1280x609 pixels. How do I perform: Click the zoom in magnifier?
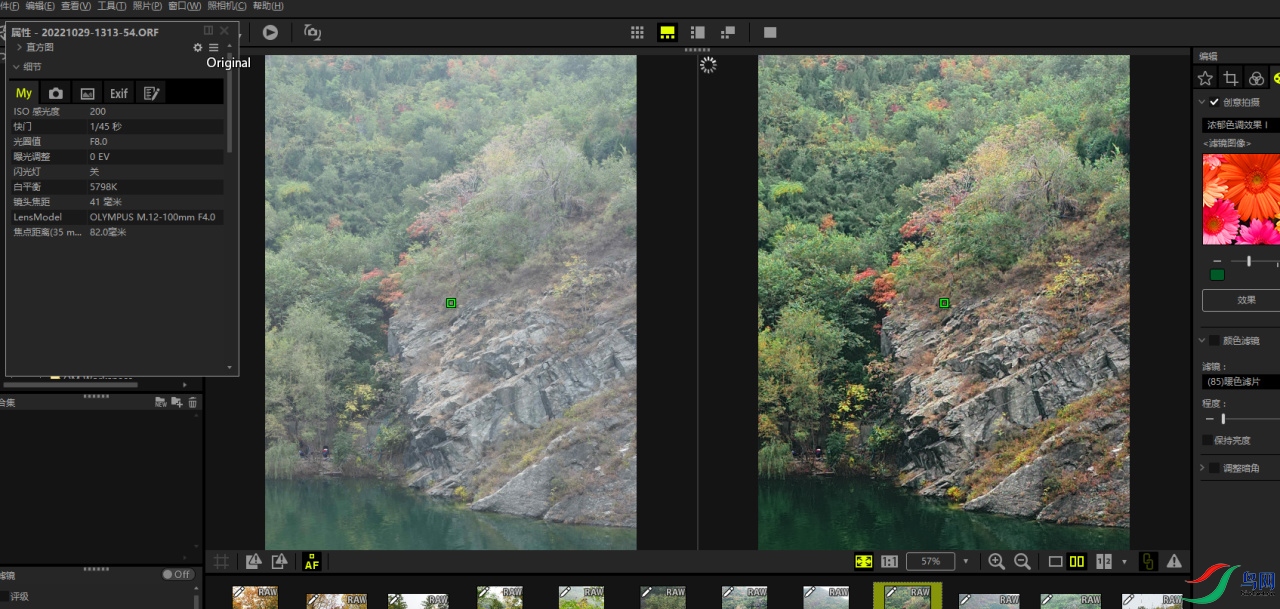point(996,562)
